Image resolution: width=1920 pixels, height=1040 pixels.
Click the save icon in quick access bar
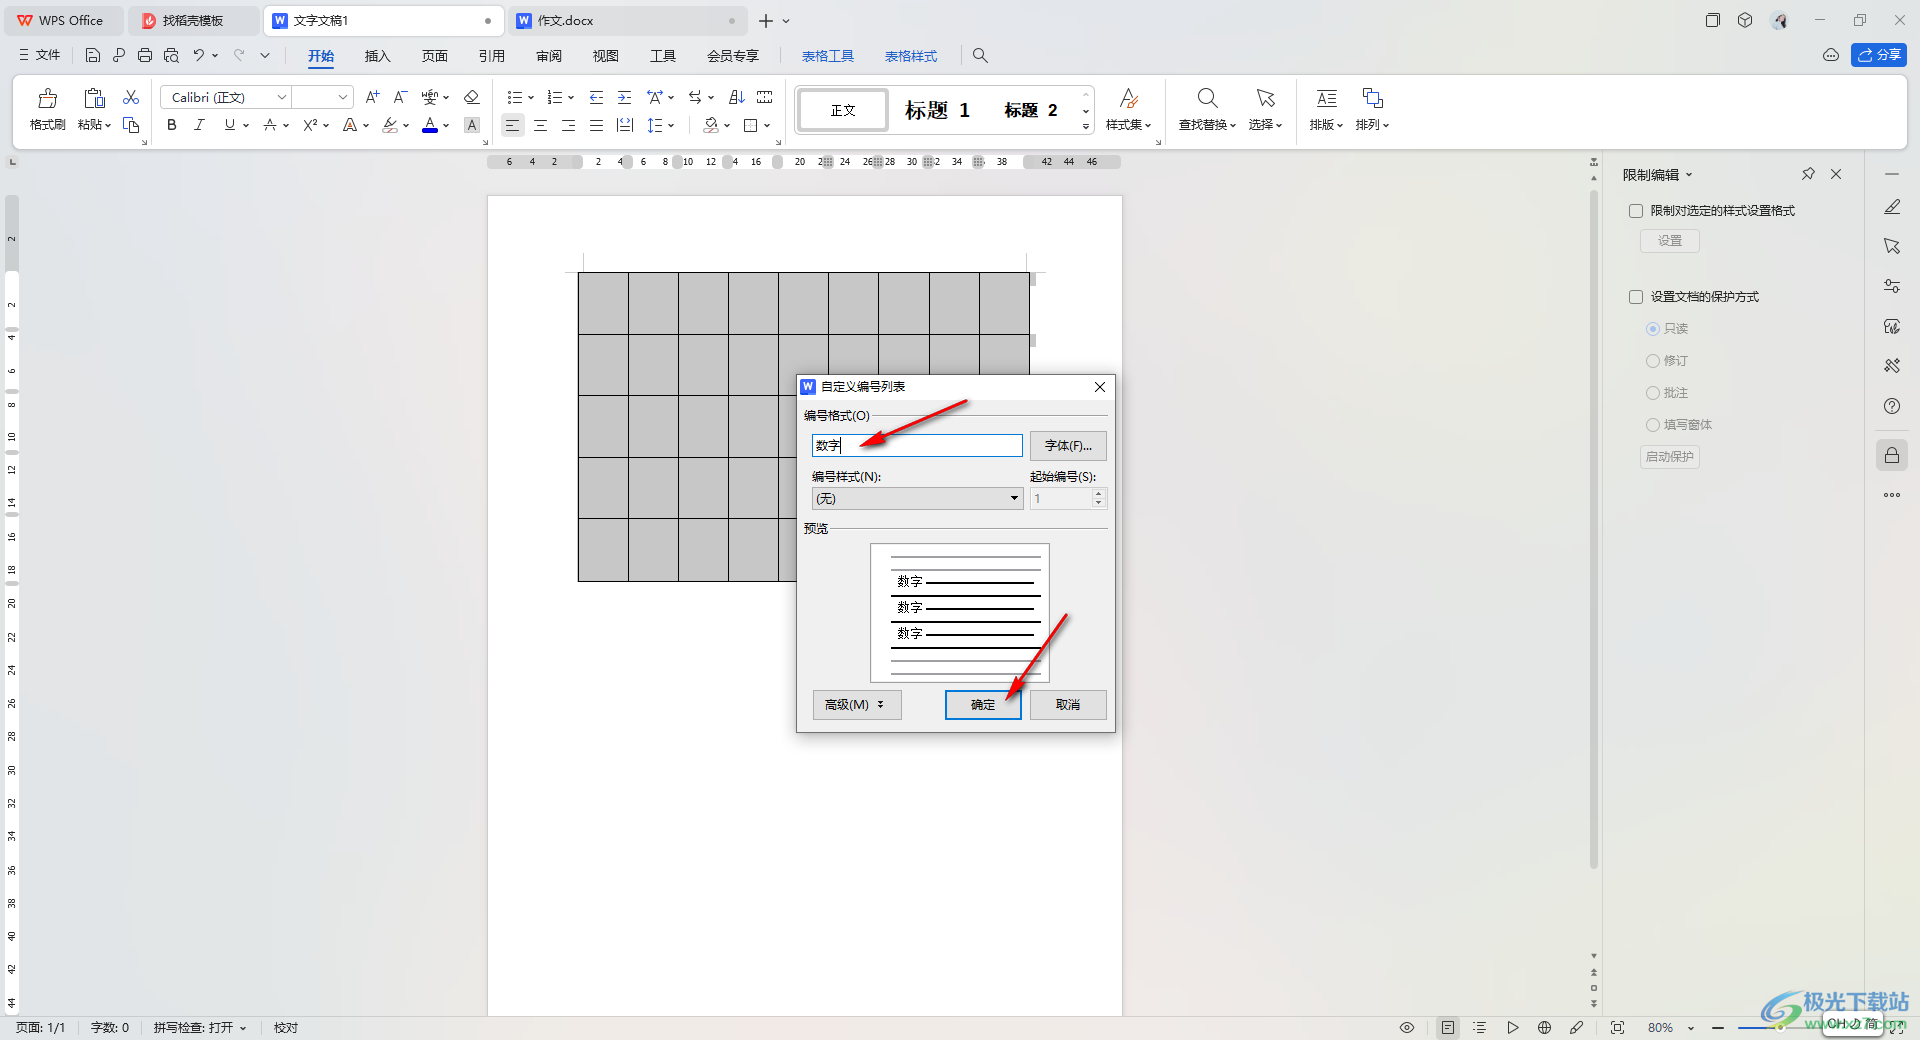tap(93, 55)
